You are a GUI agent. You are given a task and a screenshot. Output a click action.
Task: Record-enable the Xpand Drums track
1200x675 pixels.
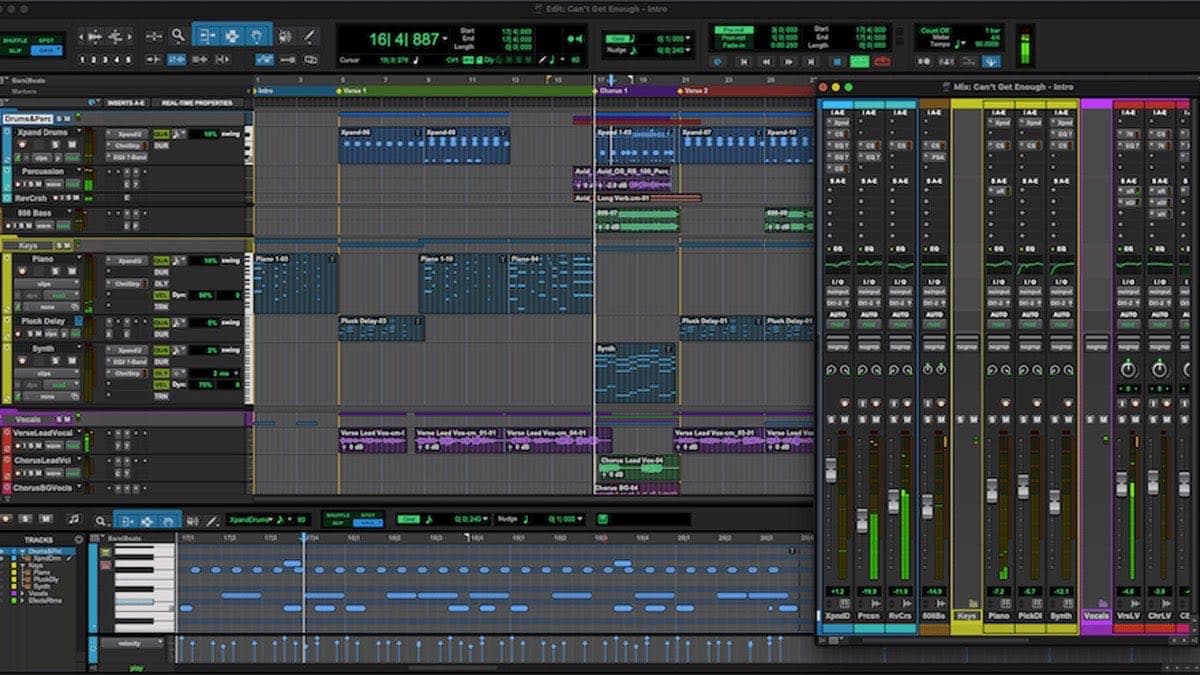click(20, 144)
